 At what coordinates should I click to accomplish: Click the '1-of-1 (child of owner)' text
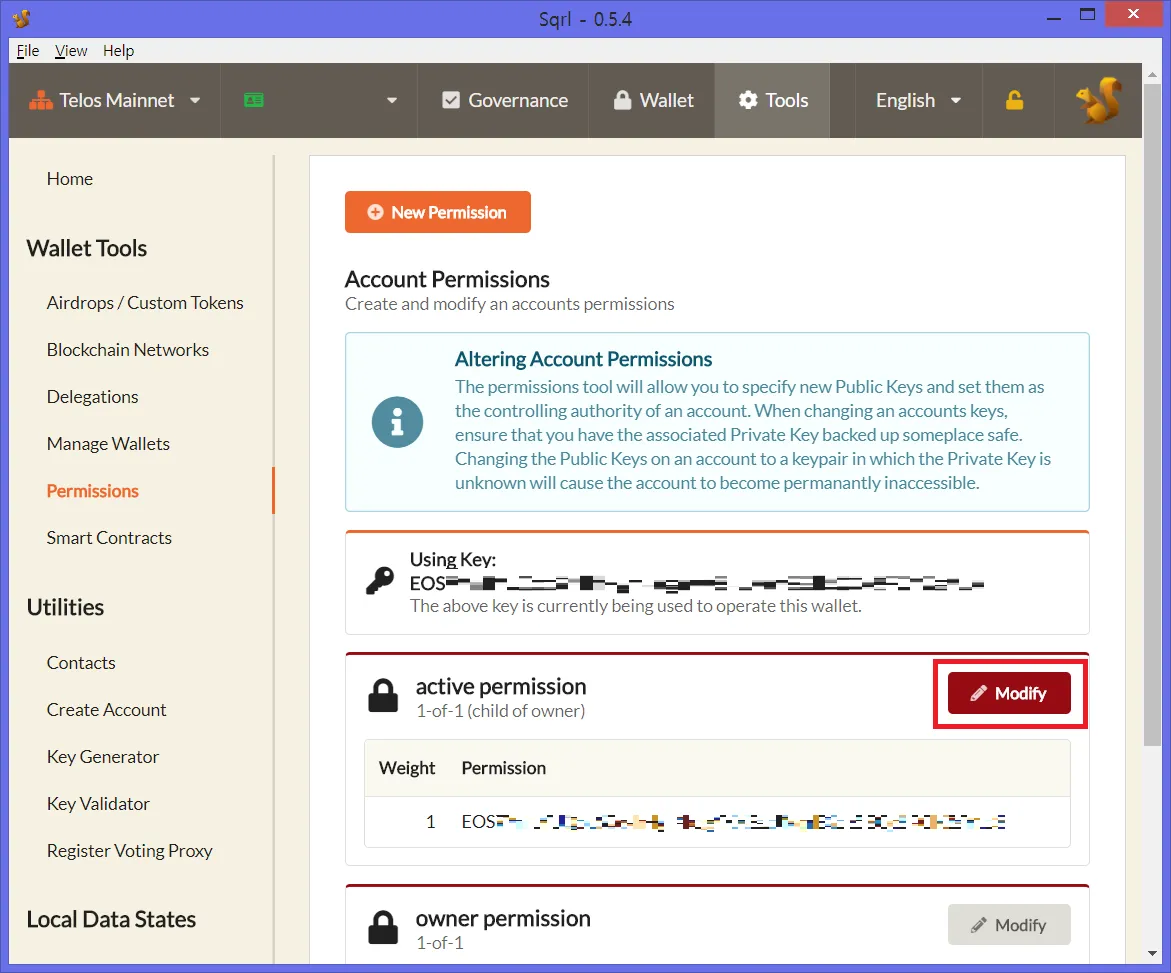[500, 711]
